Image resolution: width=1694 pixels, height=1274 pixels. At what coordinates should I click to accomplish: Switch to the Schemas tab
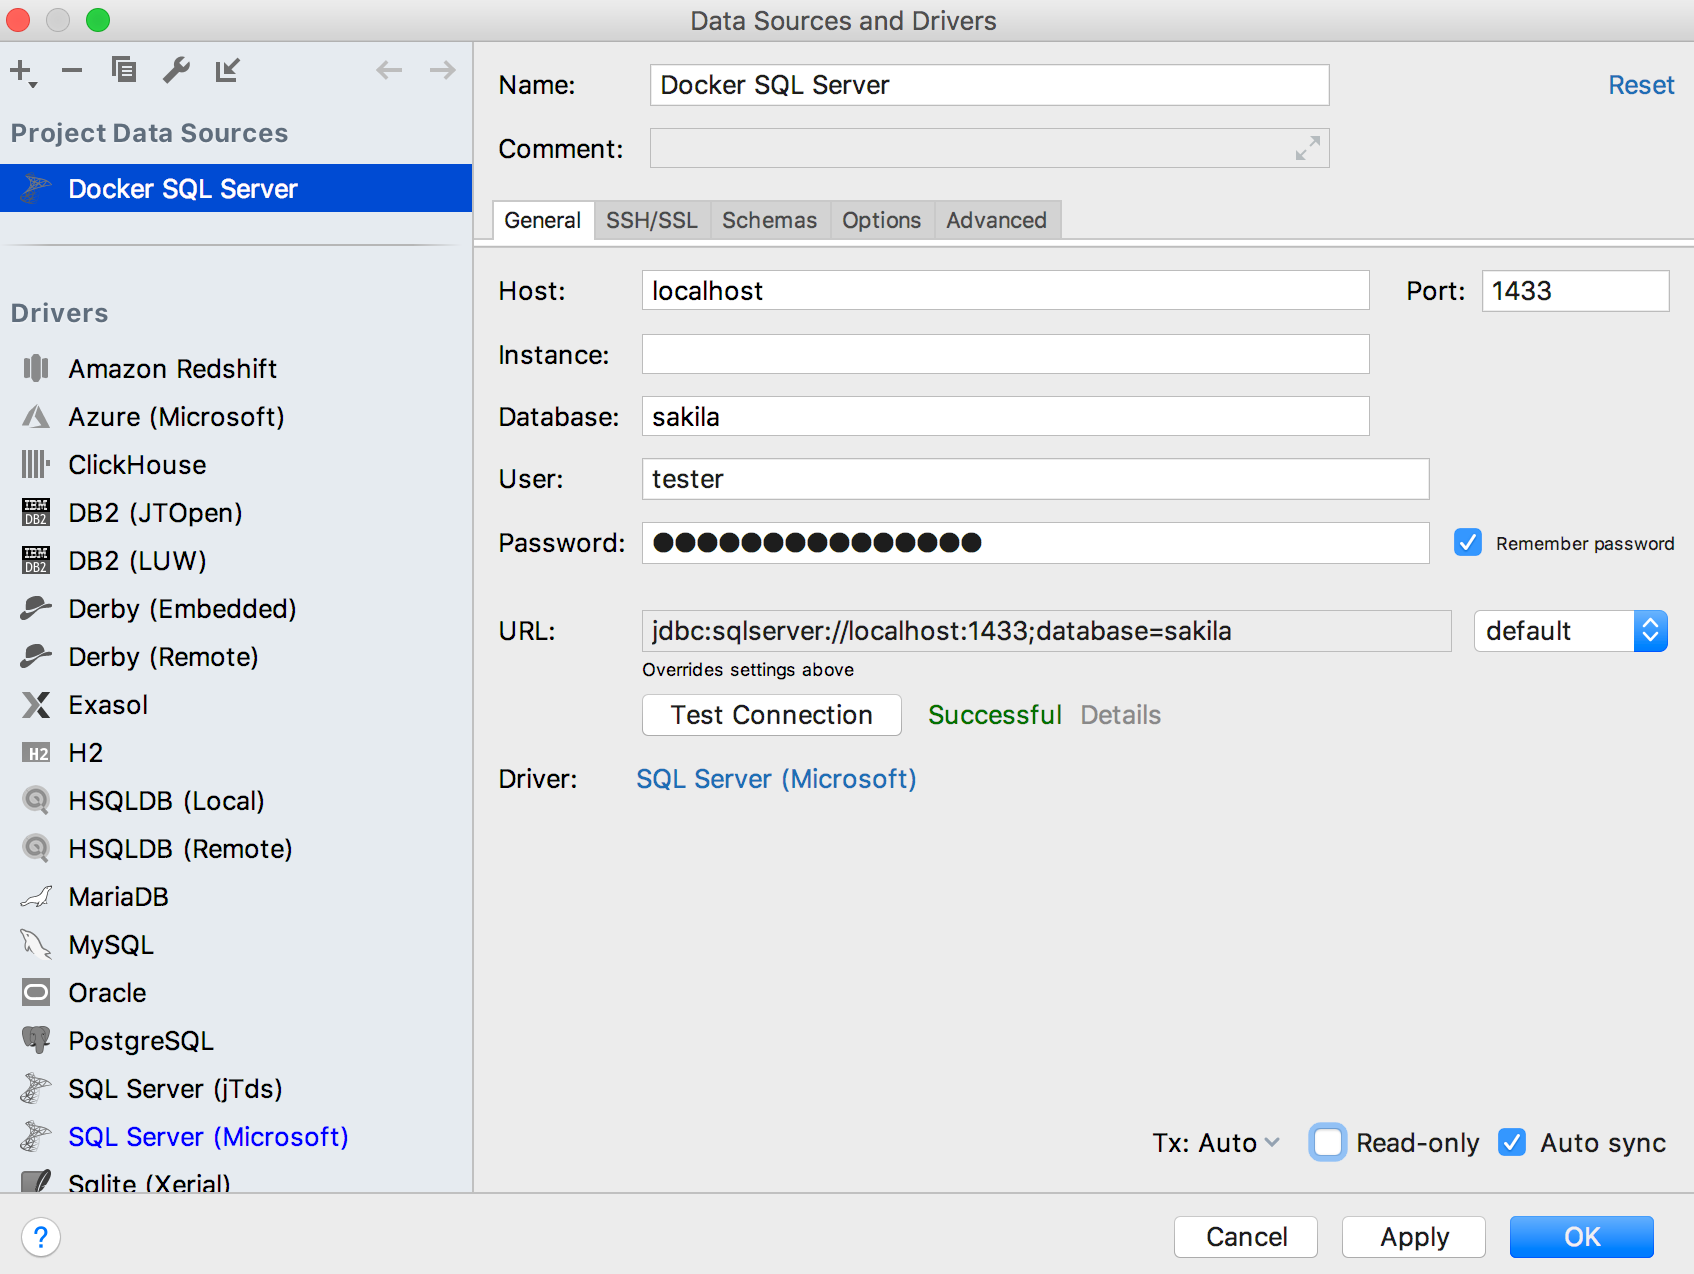pyautogui.click(x=769, y=220)
